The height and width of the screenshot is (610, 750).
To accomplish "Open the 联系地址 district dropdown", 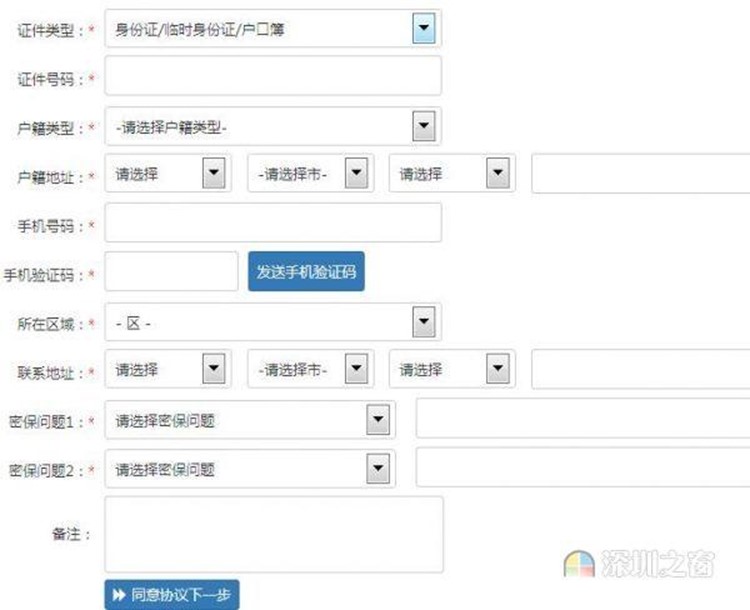I will (x=452, y=370).
